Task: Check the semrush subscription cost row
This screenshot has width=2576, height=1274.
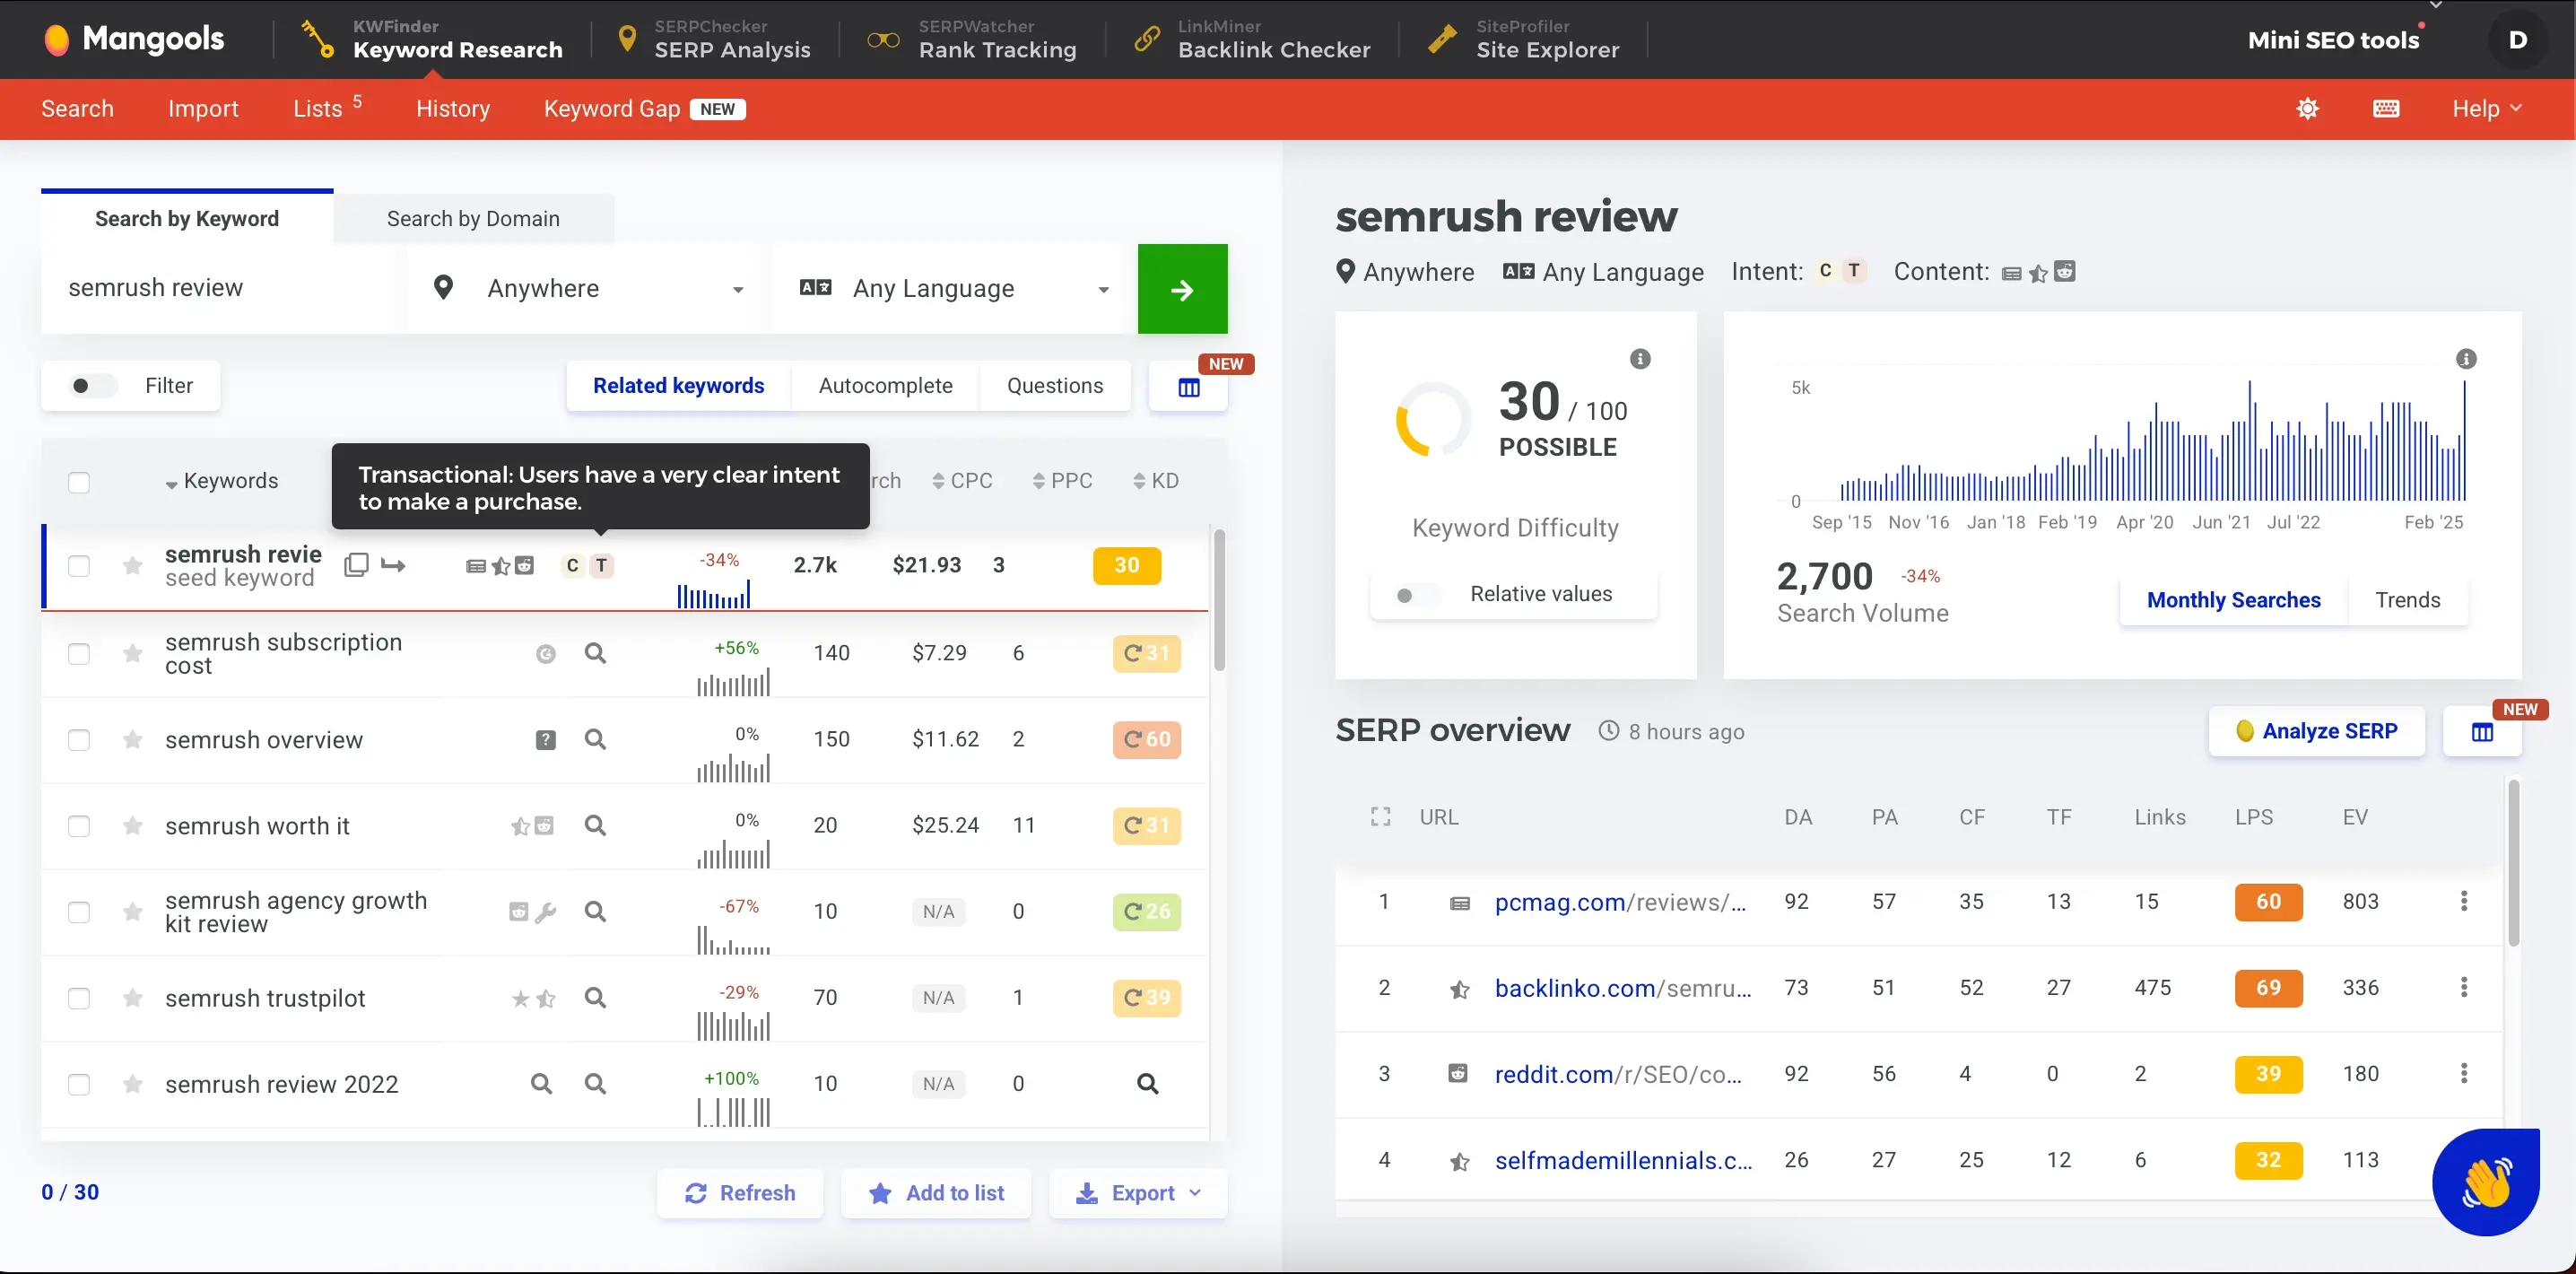Action: (79, 654)
